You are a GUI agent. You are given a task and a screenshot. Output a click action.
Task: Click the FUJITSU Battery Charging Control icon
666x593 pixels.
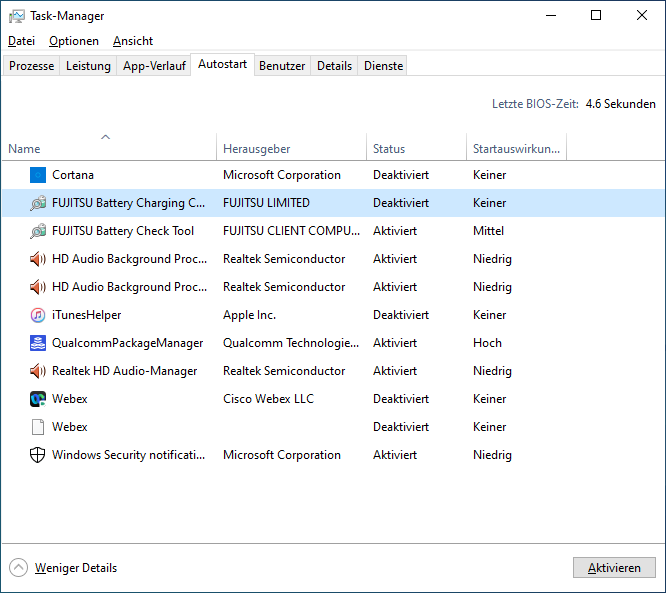coord(38,203)
